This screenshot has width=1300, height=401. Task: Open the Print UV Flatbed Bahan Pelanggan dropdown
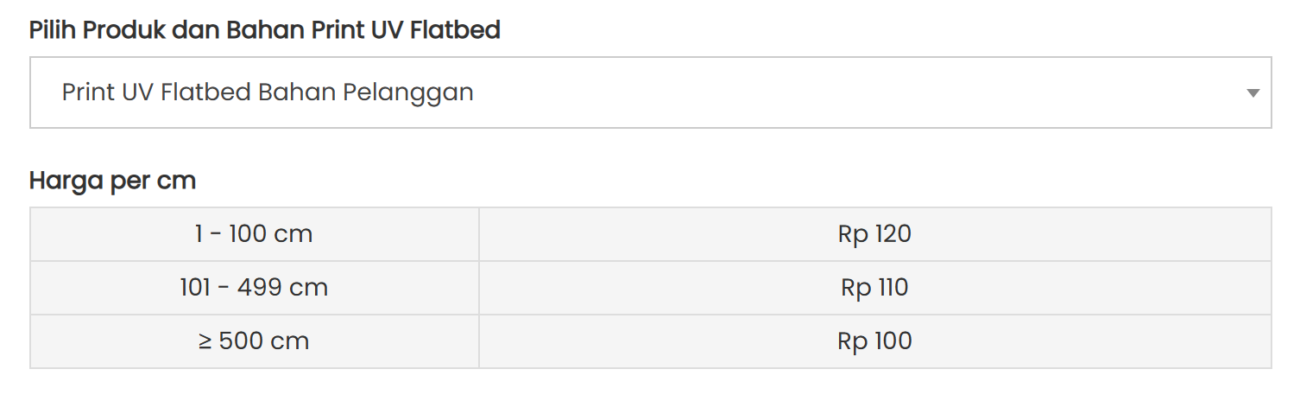tap(650, 93)
